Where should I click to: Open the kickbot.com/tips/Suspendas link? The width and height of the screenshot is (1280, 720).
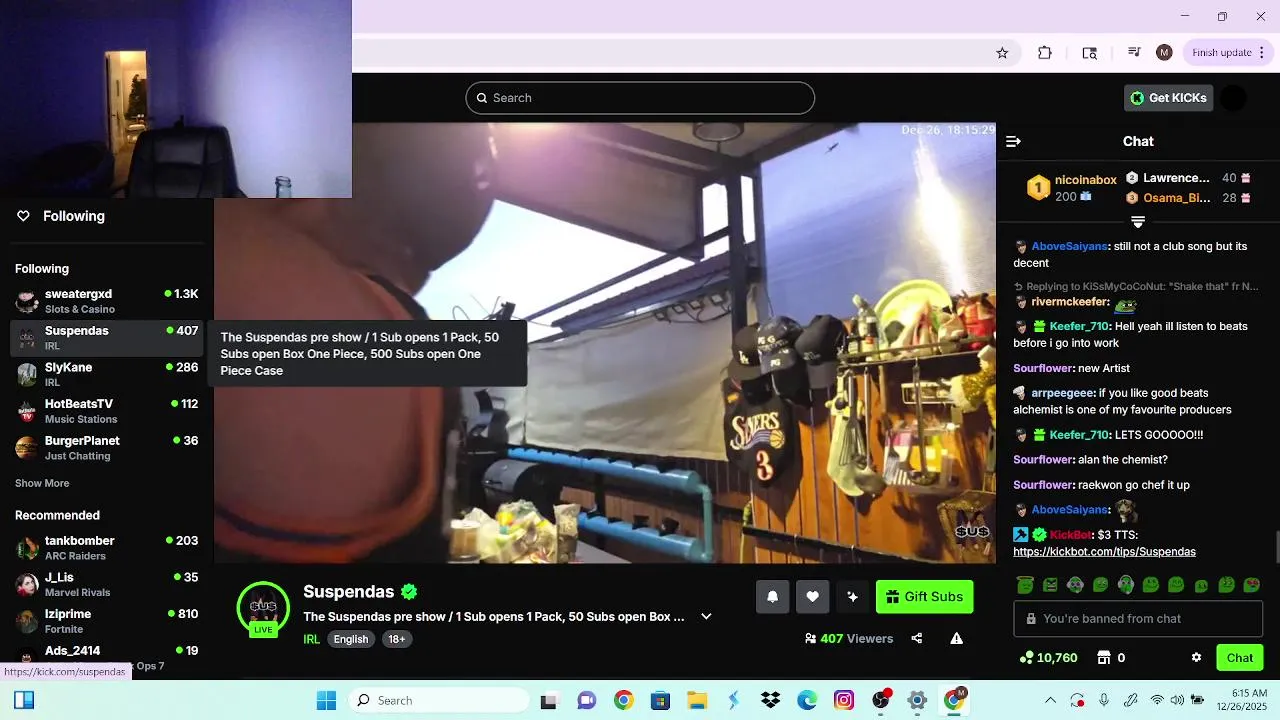pyautogui.click(x=1104, y=552)
